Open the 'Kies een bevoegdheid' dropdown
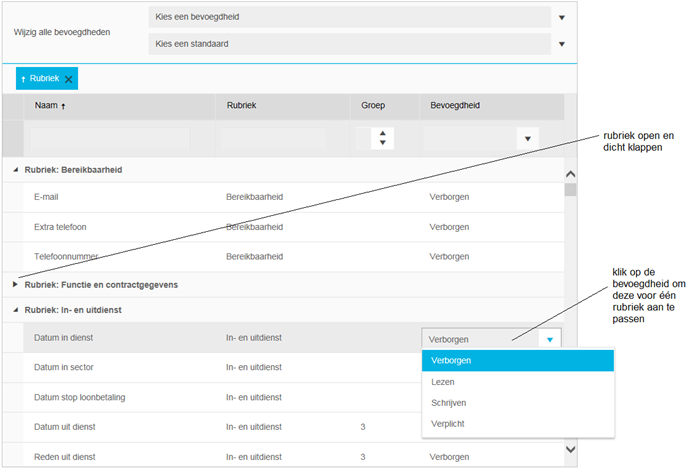The width and height of the screenshot is (687, 471). click(561, 18)
